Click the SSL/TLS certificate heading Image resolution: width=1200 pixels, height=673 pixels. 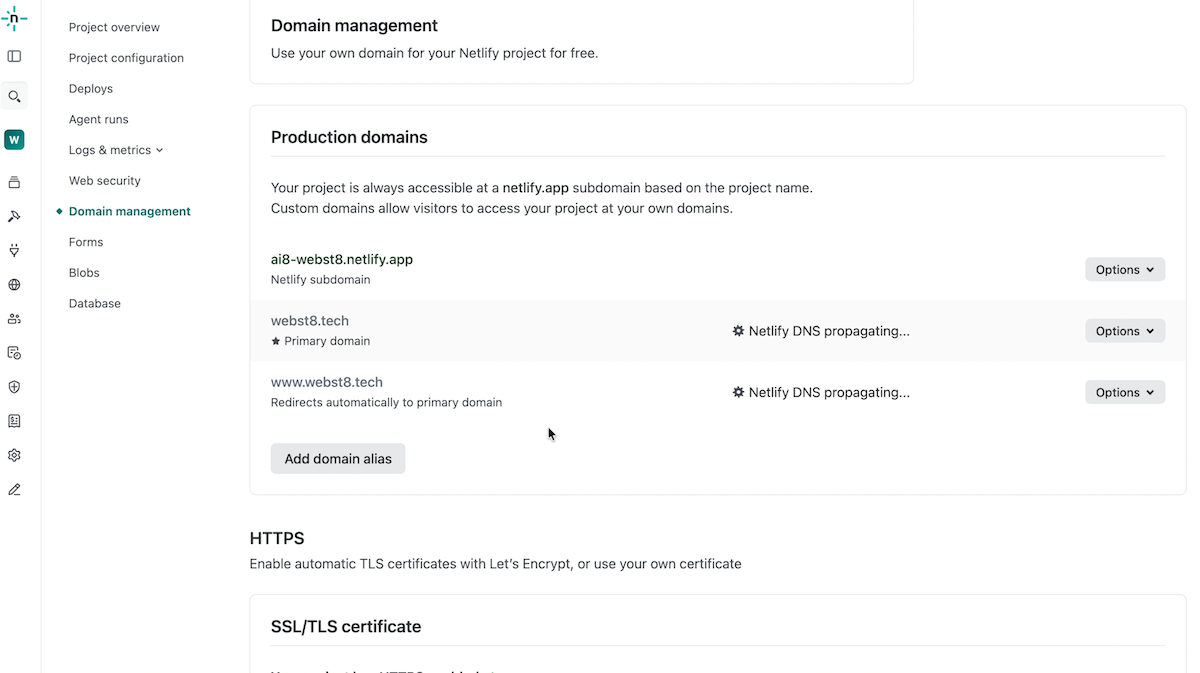[346, 627]
